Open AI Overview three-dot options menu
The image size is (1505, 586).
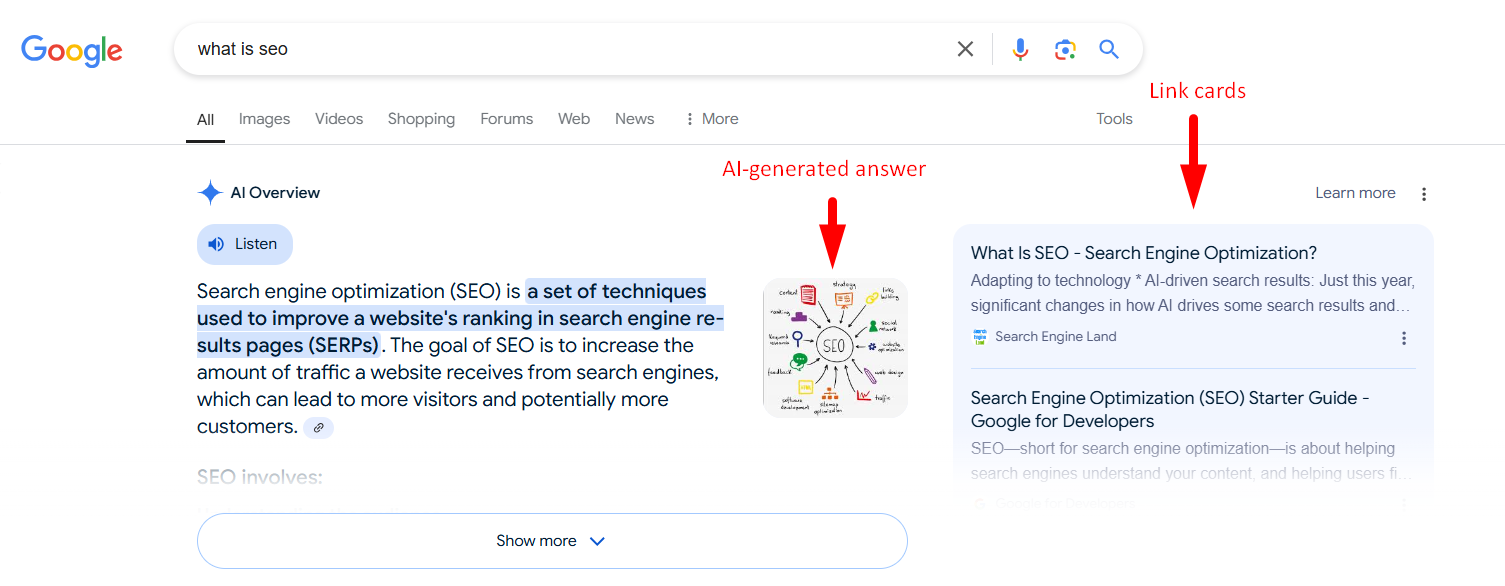tap(1425, 194)
